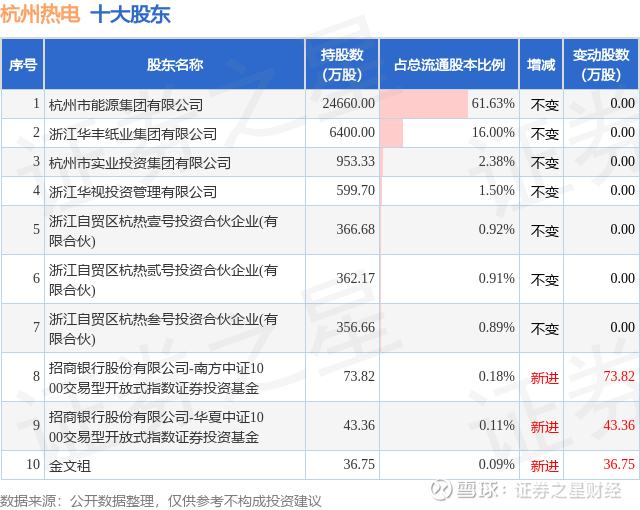640x510 pixels.
Task: Click the 2.38% proportion value
Action: (x=496, y=161)
